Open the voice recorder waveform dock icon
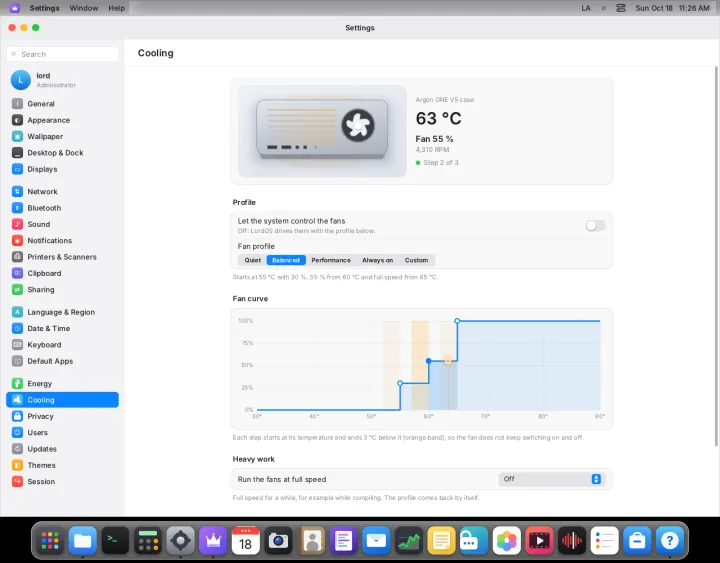Image resolution: width=720 pixels, height=563 pixels. (x=572, y=540)
